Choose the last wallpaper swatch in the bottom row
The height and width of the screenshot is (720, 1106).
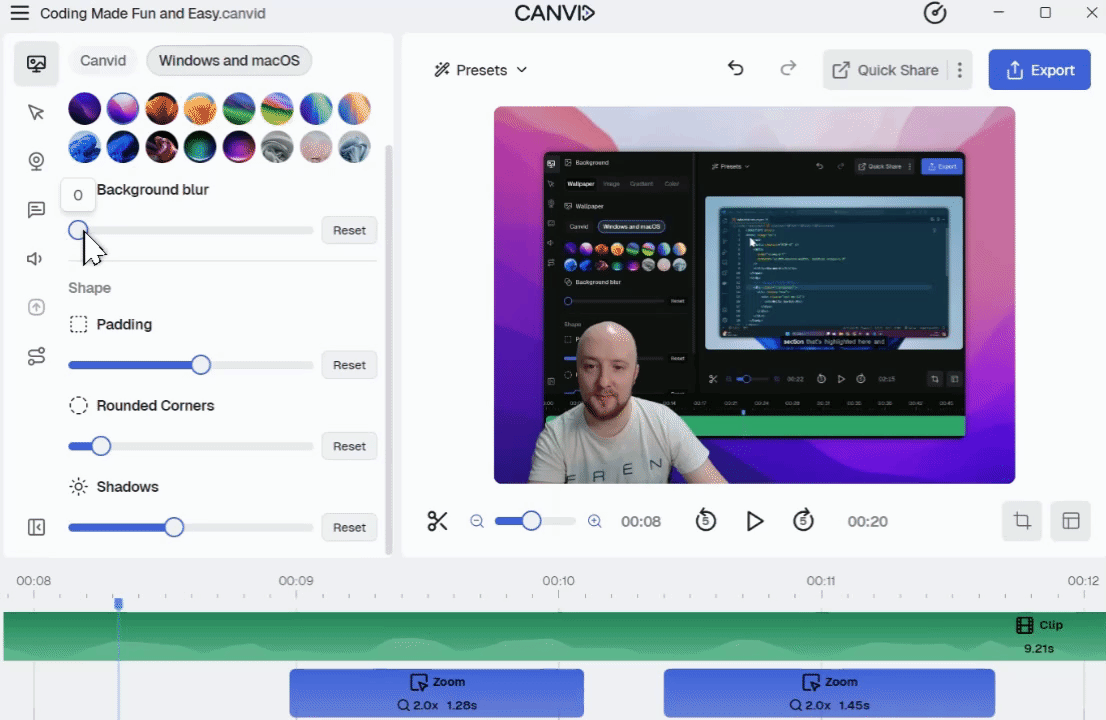354,147
